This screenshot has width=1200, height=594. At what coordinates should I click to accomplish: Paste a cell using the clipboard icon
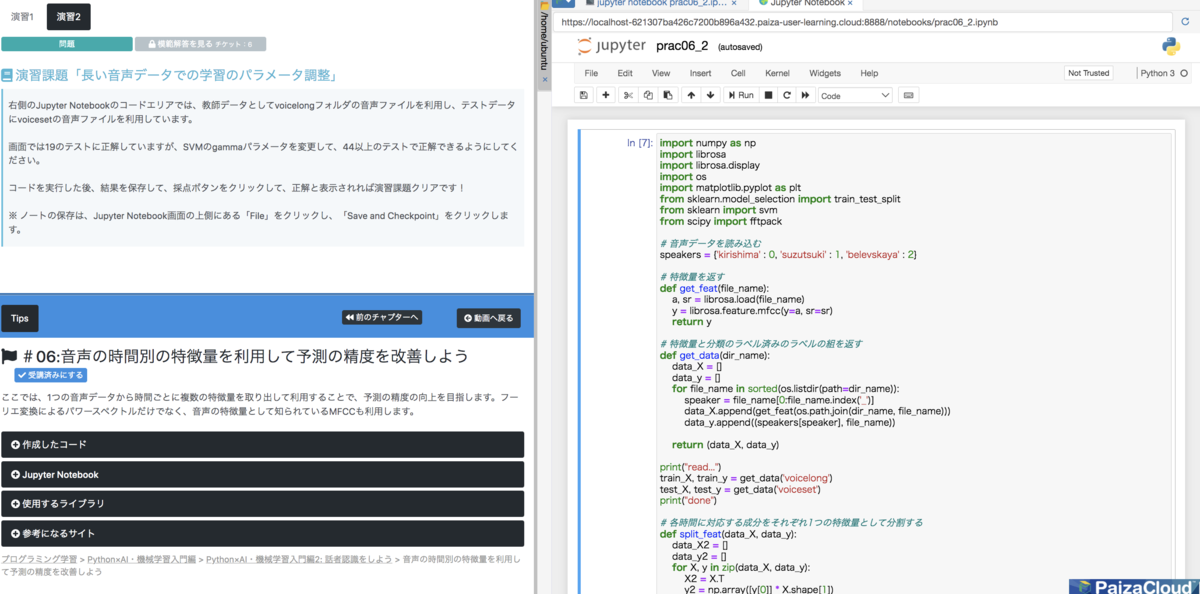668,95
